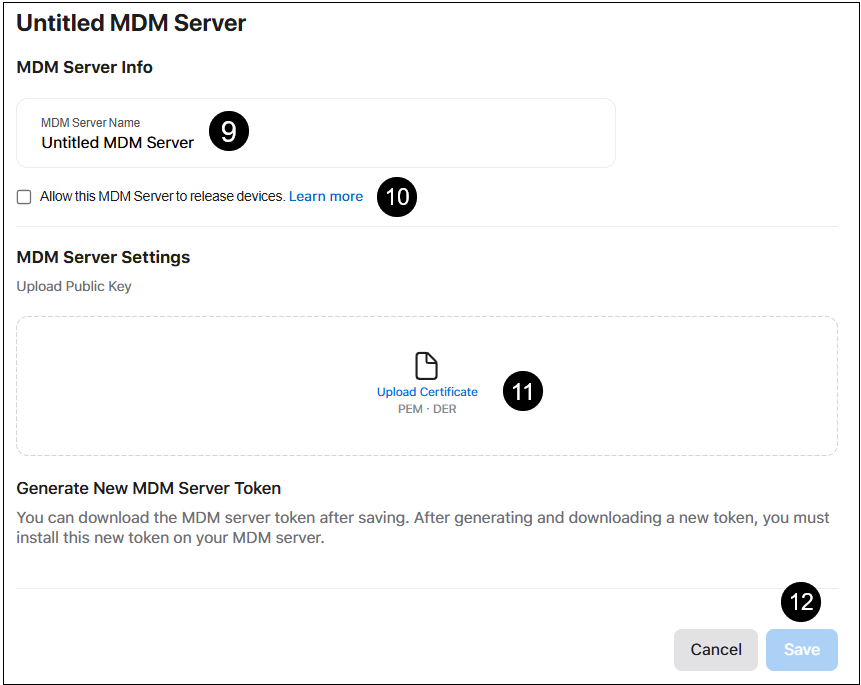Click the MDM Server Info heading
This screenshot has width=861, height=685.
[85, 68]
